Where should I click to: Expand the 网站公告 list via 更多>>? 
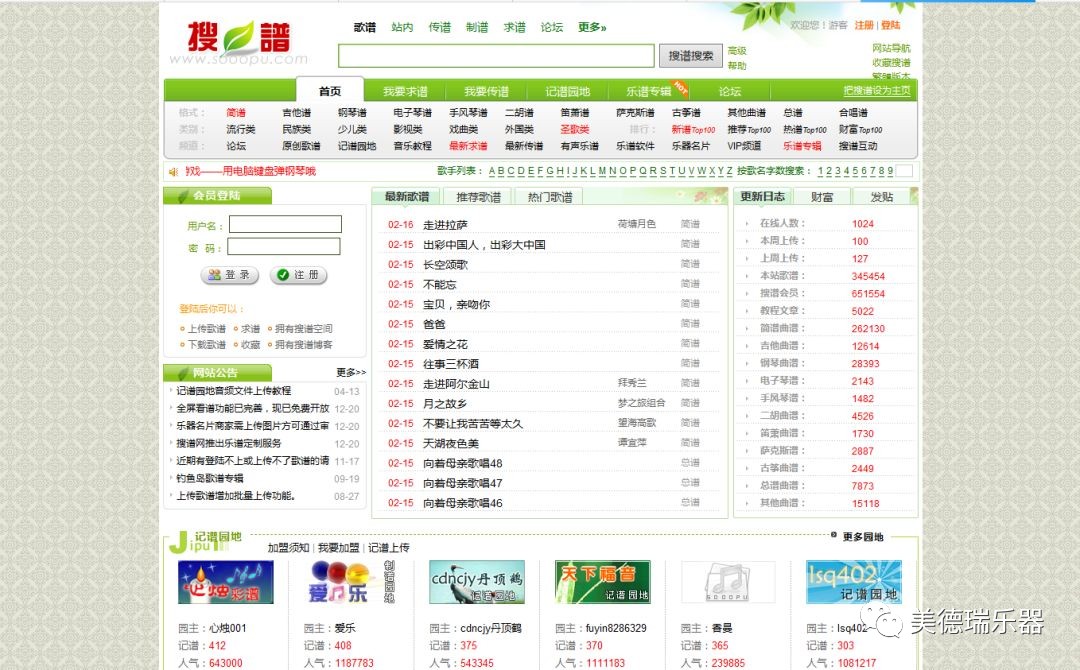point(349,371)
